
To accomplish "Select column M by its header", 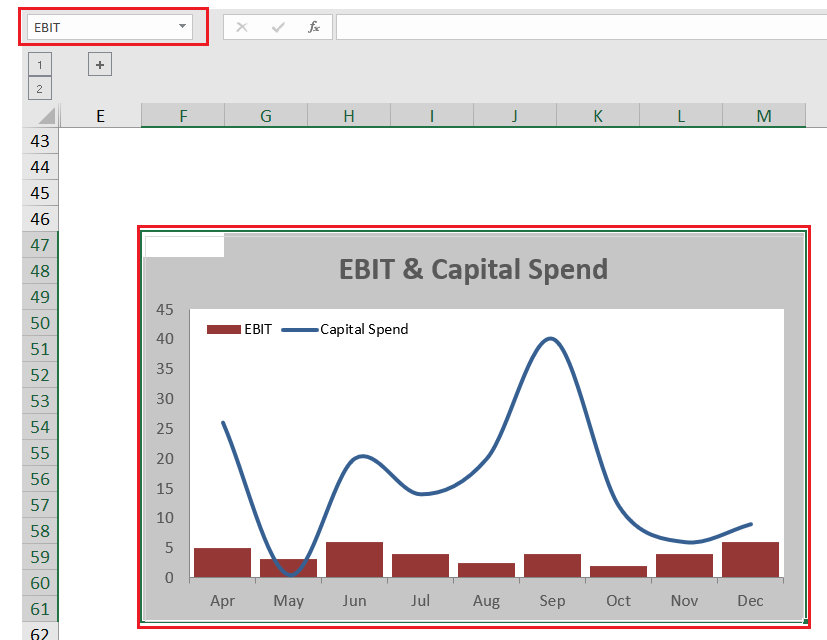I will pyautogui.click(x=763, y=114).
